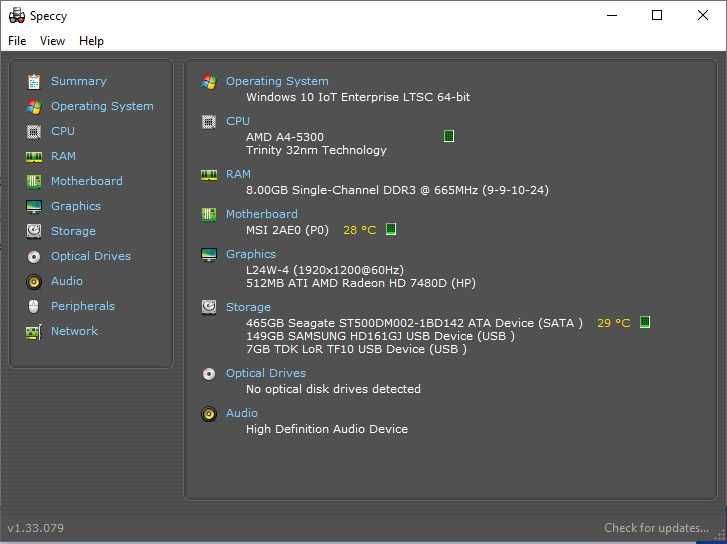Select Operating System in the sidebar list
The image size is (727, 544).
(x=102, y=106)
